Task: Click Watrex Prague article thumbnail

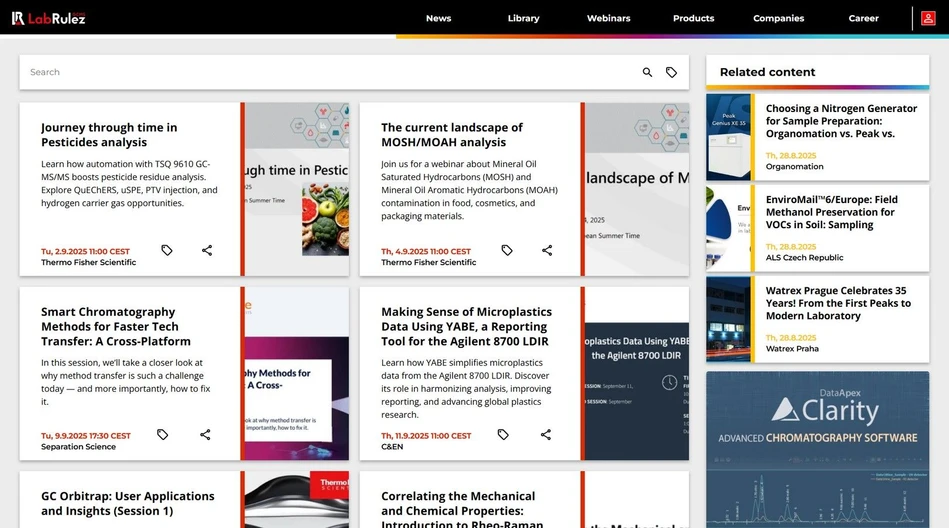Action: (728, 319)
